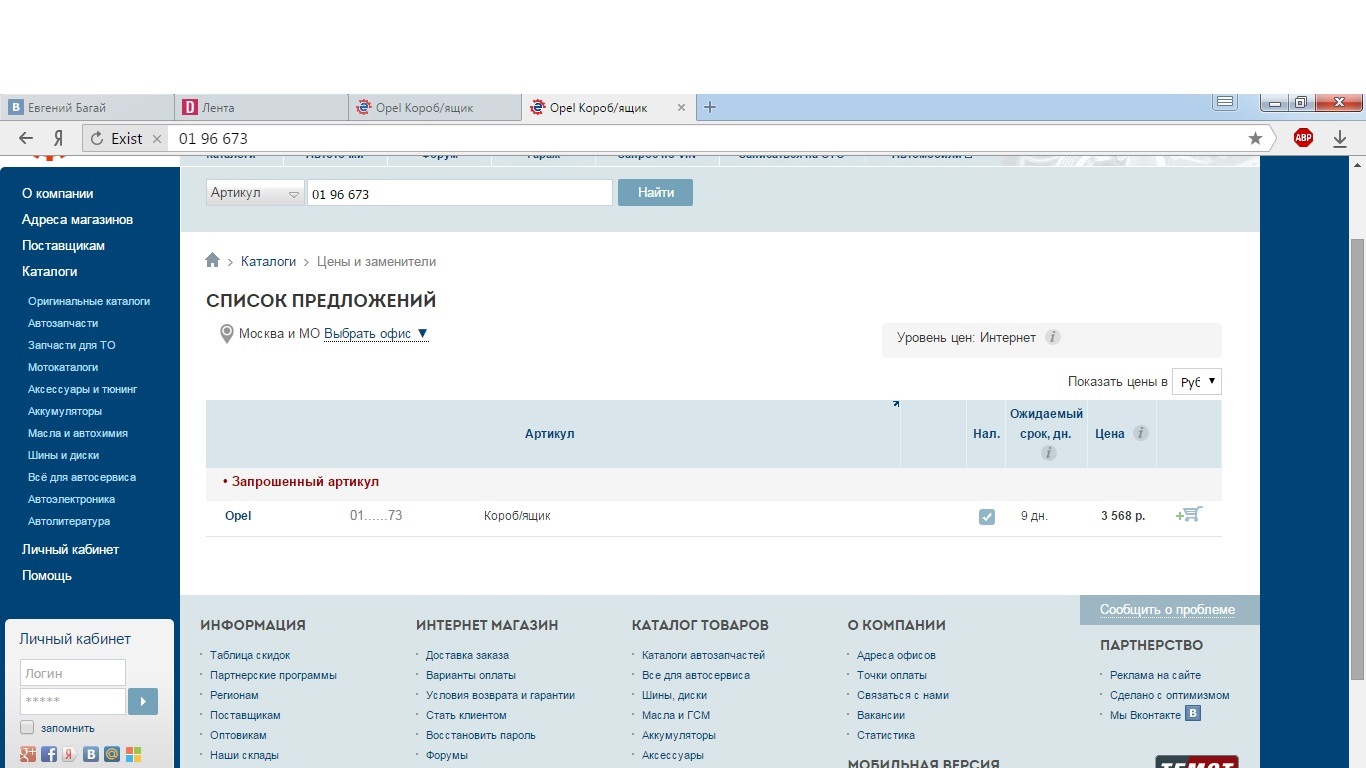The width and height of the screenshot is (1366, 768).
Task: Open Доставка заказа footer link
Action: coord(467,655)
